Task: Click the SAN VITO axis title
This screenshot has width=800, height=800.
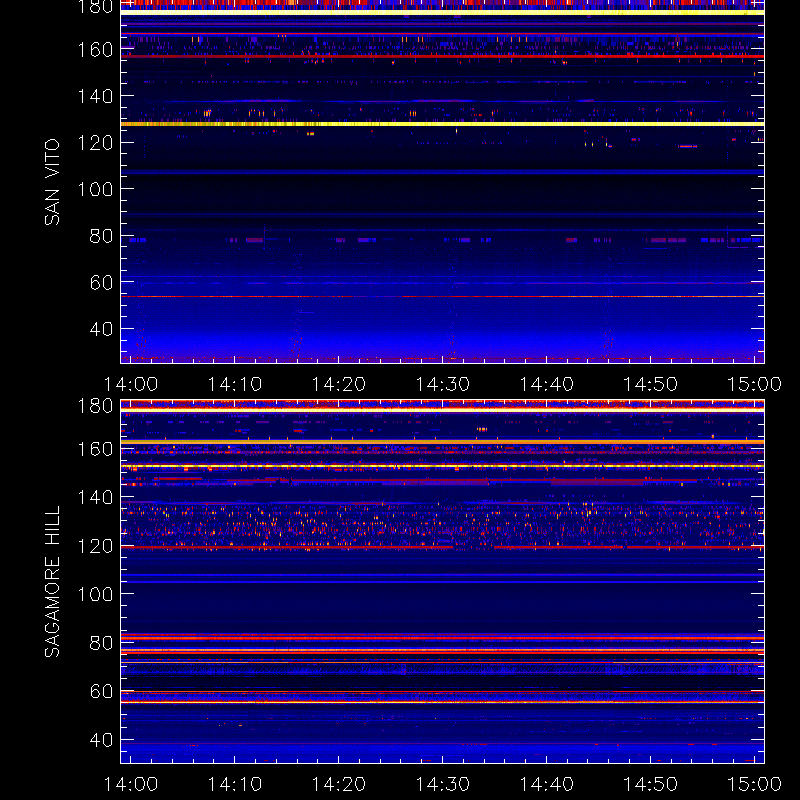Action: 52,182
